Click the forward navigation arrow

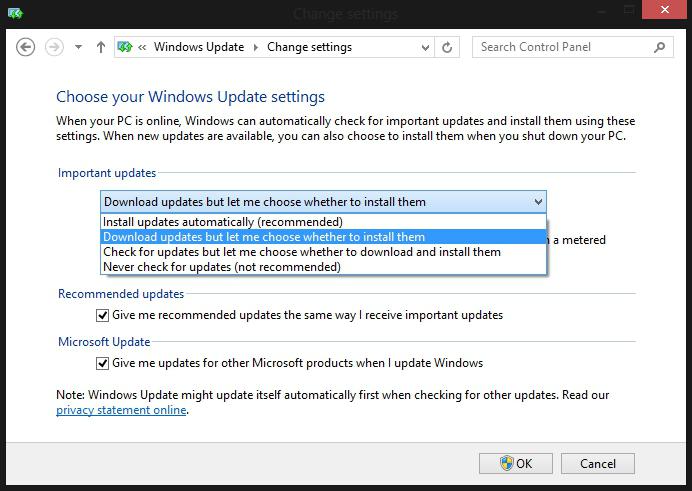tap(54, 47)
